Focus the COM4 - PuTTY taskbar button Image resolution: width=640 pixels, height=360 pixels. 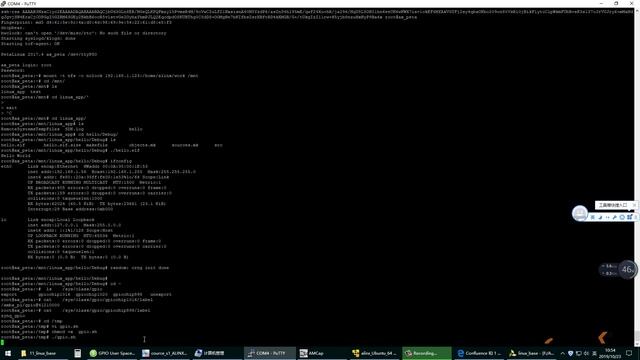pyautogui.click(x=270, y=353)
